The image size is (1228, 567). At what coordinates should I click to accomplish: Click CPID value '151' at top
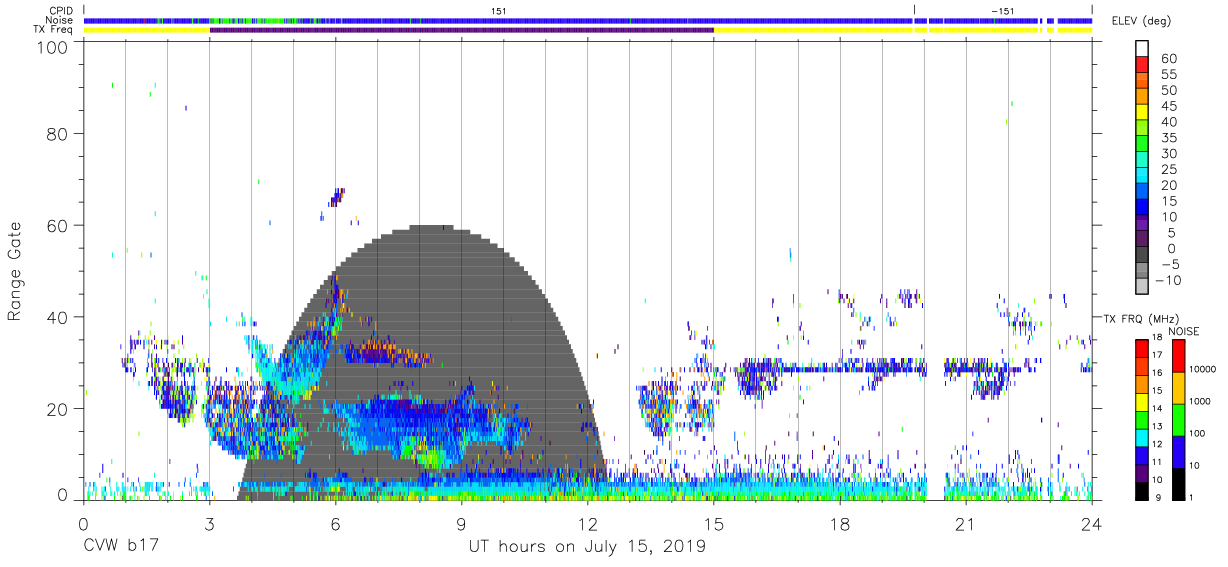pyautogui.click(x=499, y=10)
